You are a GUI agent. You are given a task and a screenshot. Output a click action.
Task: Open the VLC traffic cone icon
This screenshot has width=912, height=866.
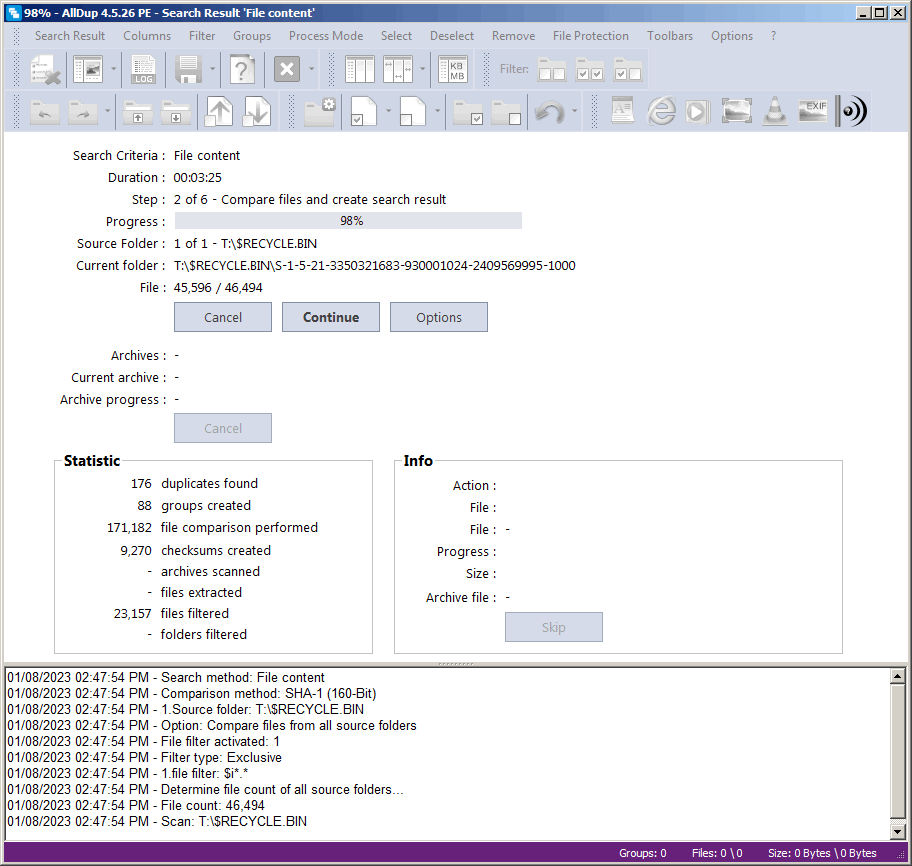click(774, 111)
